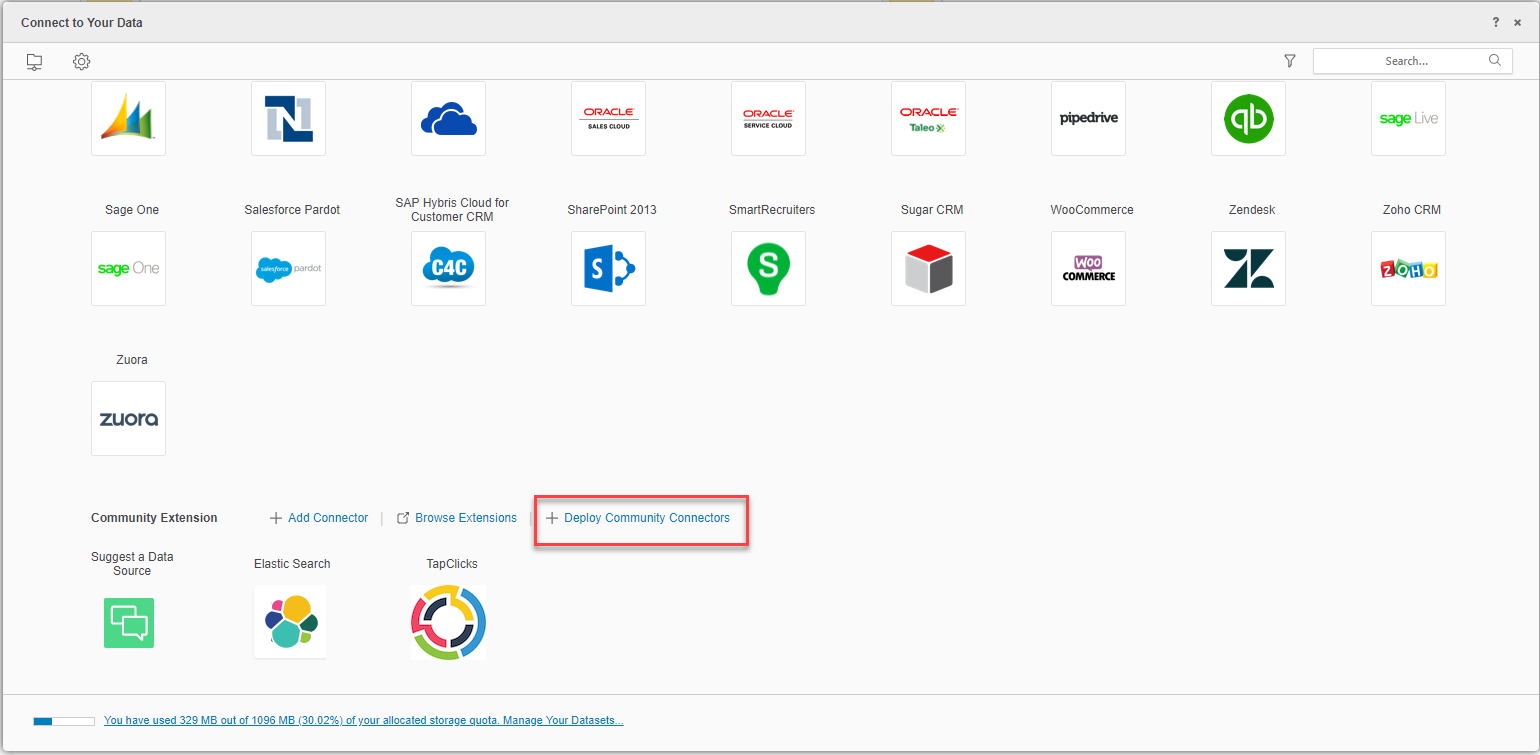Viewport: 1540px width, 755px height.
Task: Click the storage usage progress bar
Action: pos(64,721)
